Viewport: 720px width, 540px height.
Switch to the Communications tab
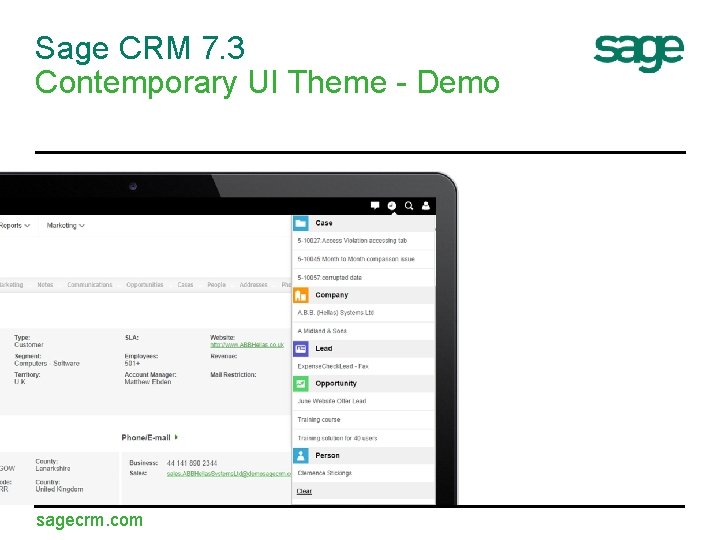point(90,285)
